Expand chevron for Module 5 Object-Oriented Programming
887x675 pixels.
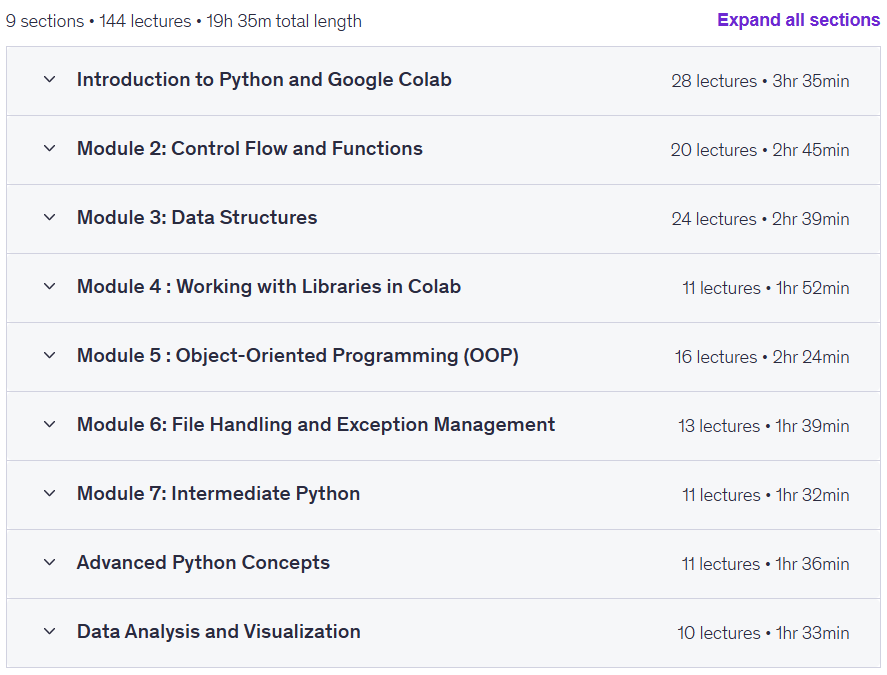click(x=50, y=356)
